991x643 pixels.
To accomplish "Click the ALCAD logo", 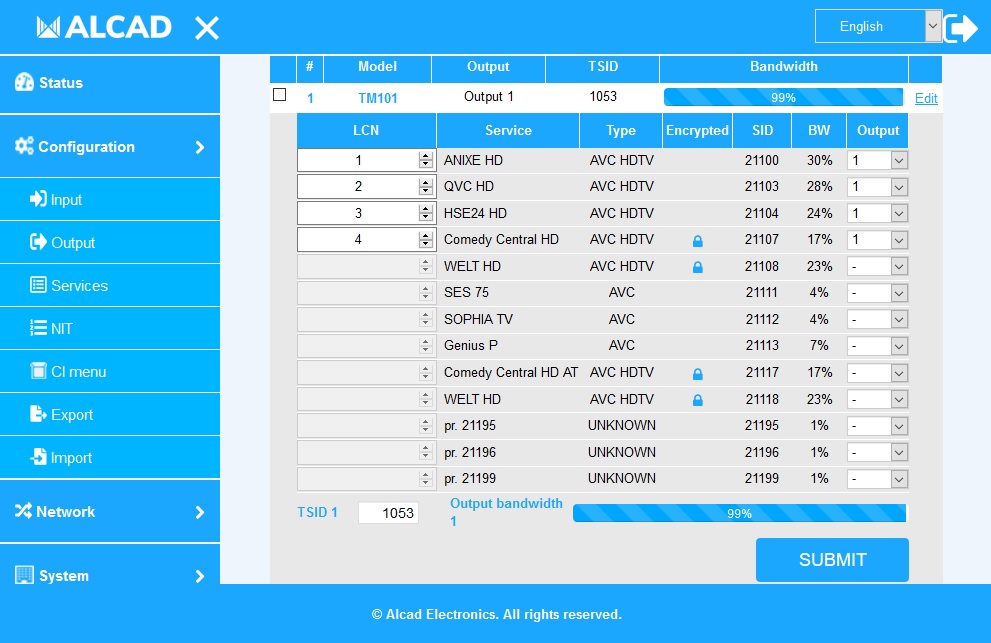I will [104, 27].
